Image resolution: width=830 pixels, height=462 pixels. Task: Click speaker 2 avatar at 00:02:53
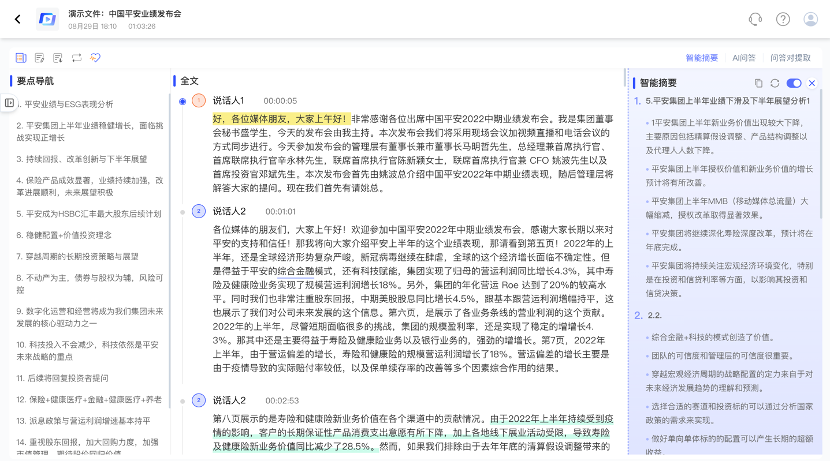[x=199, y=400]
